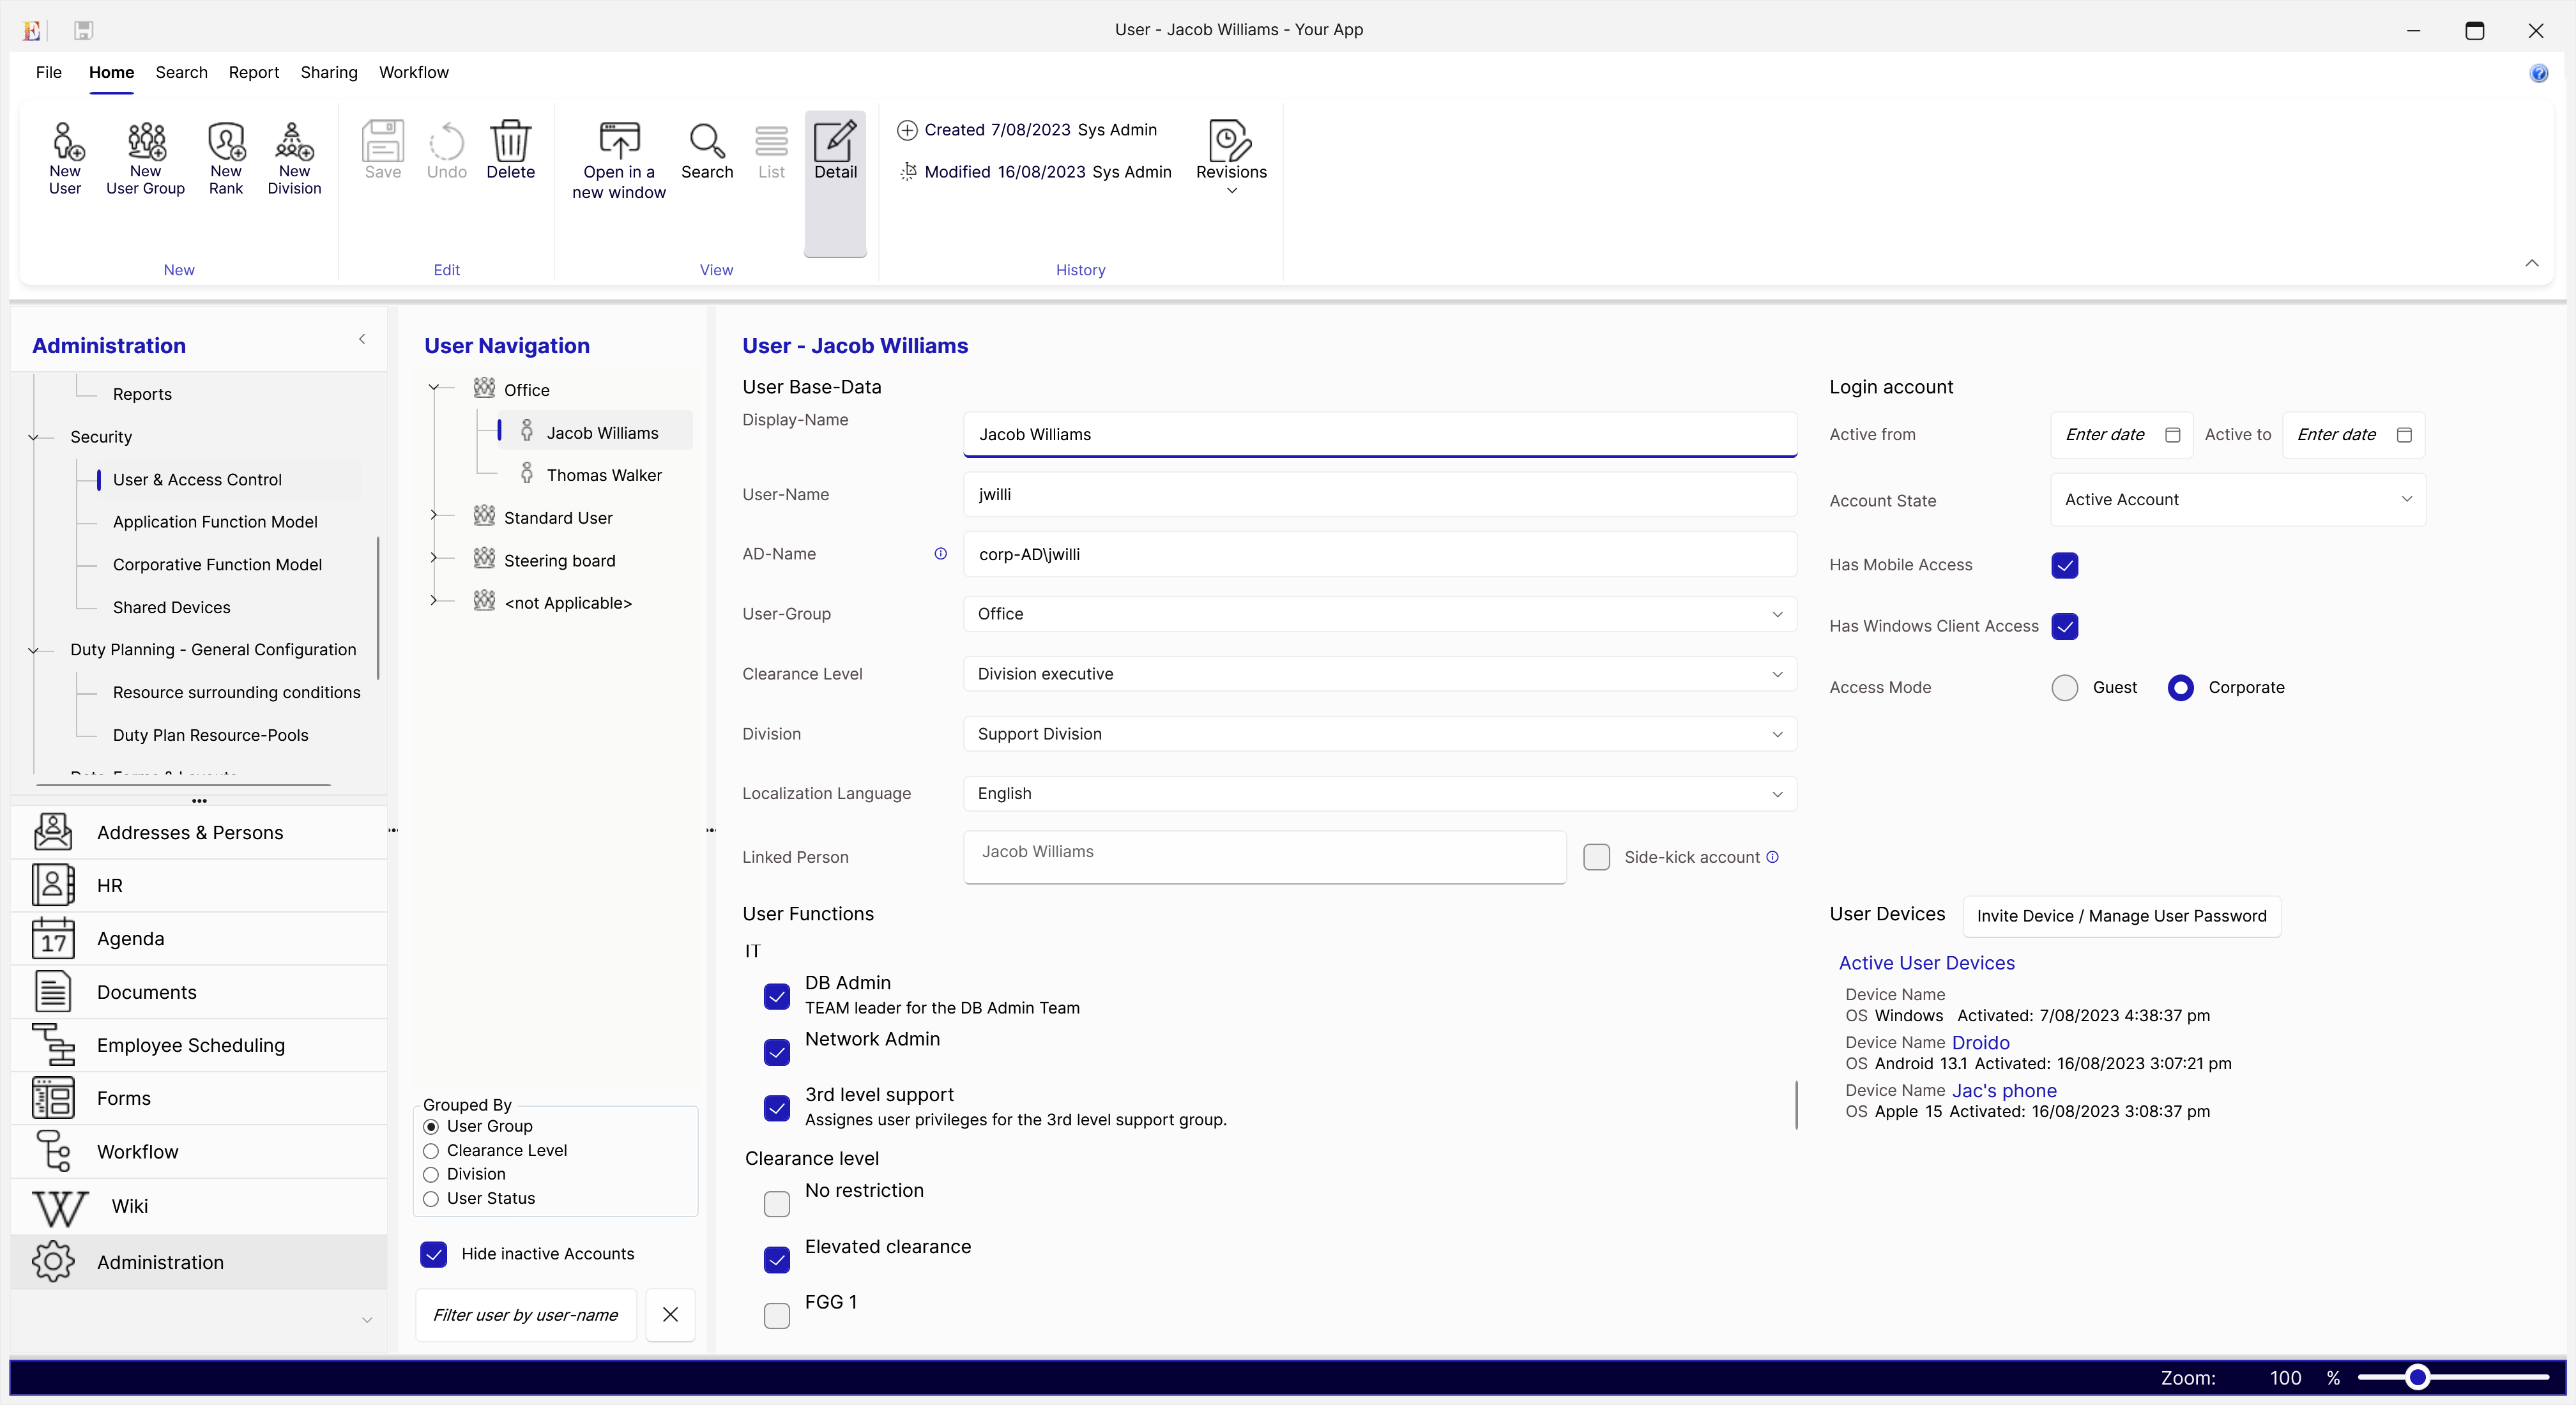Open the File menu
2576x1405 pixels.
49,72
